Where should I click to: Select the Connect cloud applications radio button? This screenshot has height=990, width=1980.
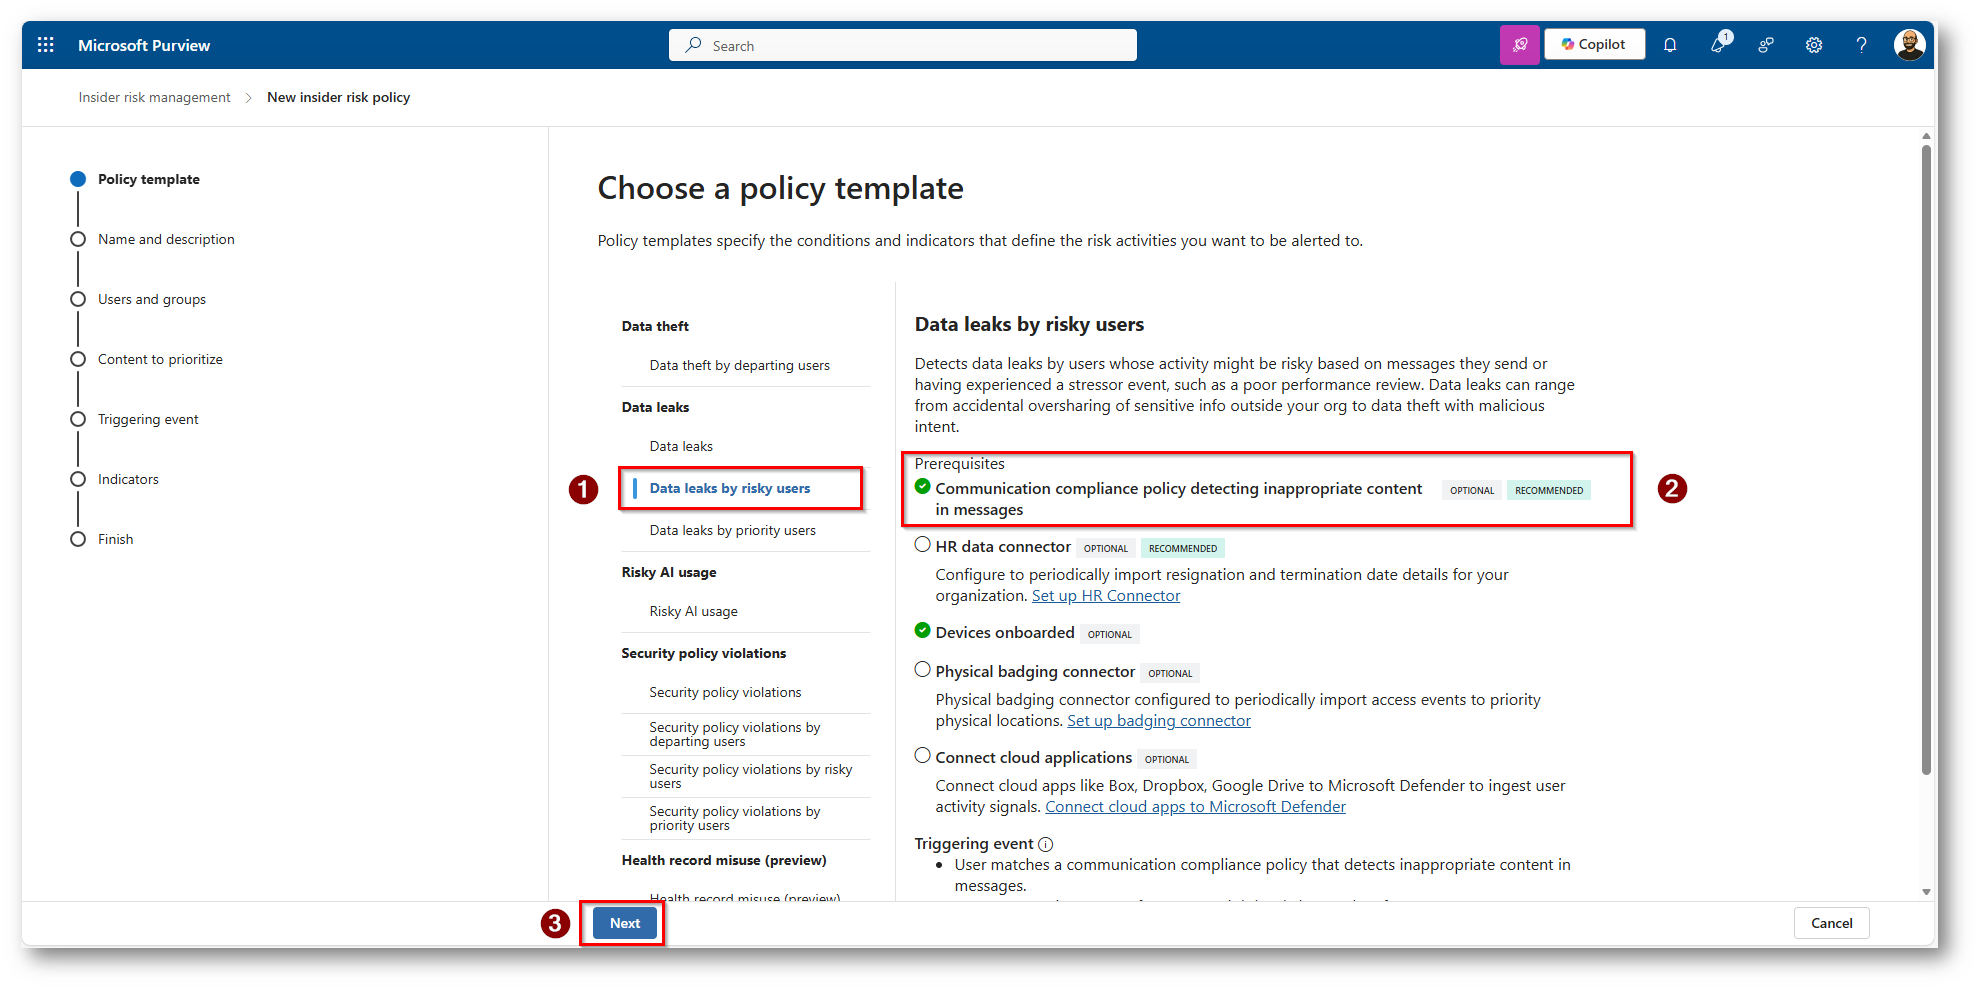922,756
